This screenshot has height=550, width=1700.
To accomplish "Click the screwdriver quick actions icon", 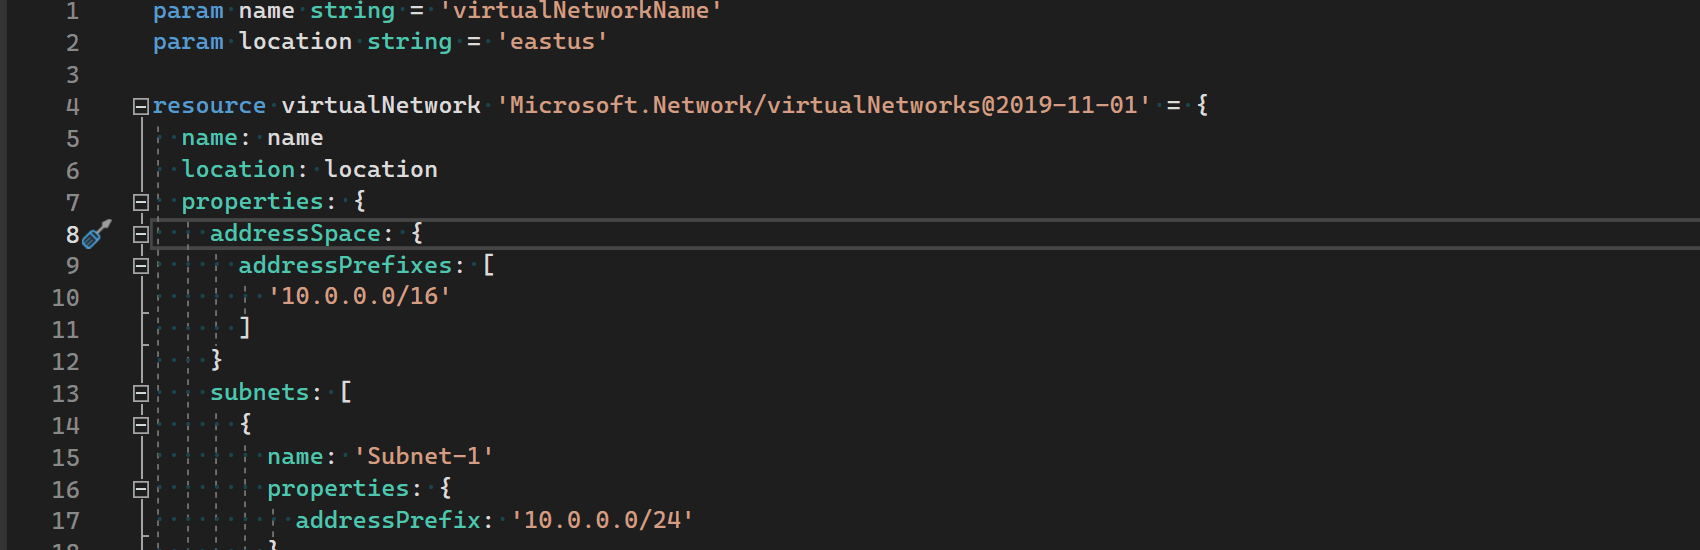I will (x=96, y=234).
